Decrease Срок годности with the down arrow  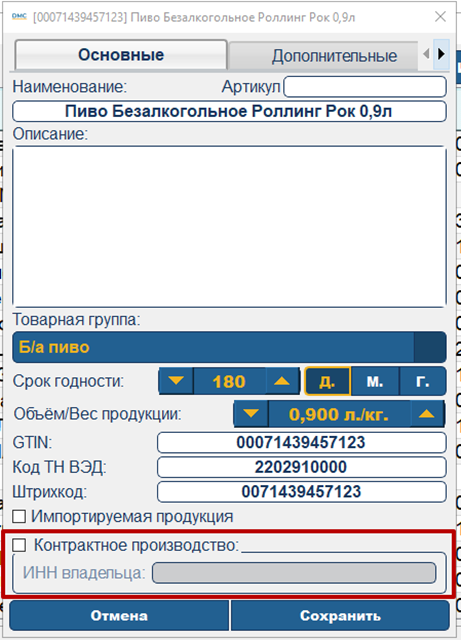[176, 381]
